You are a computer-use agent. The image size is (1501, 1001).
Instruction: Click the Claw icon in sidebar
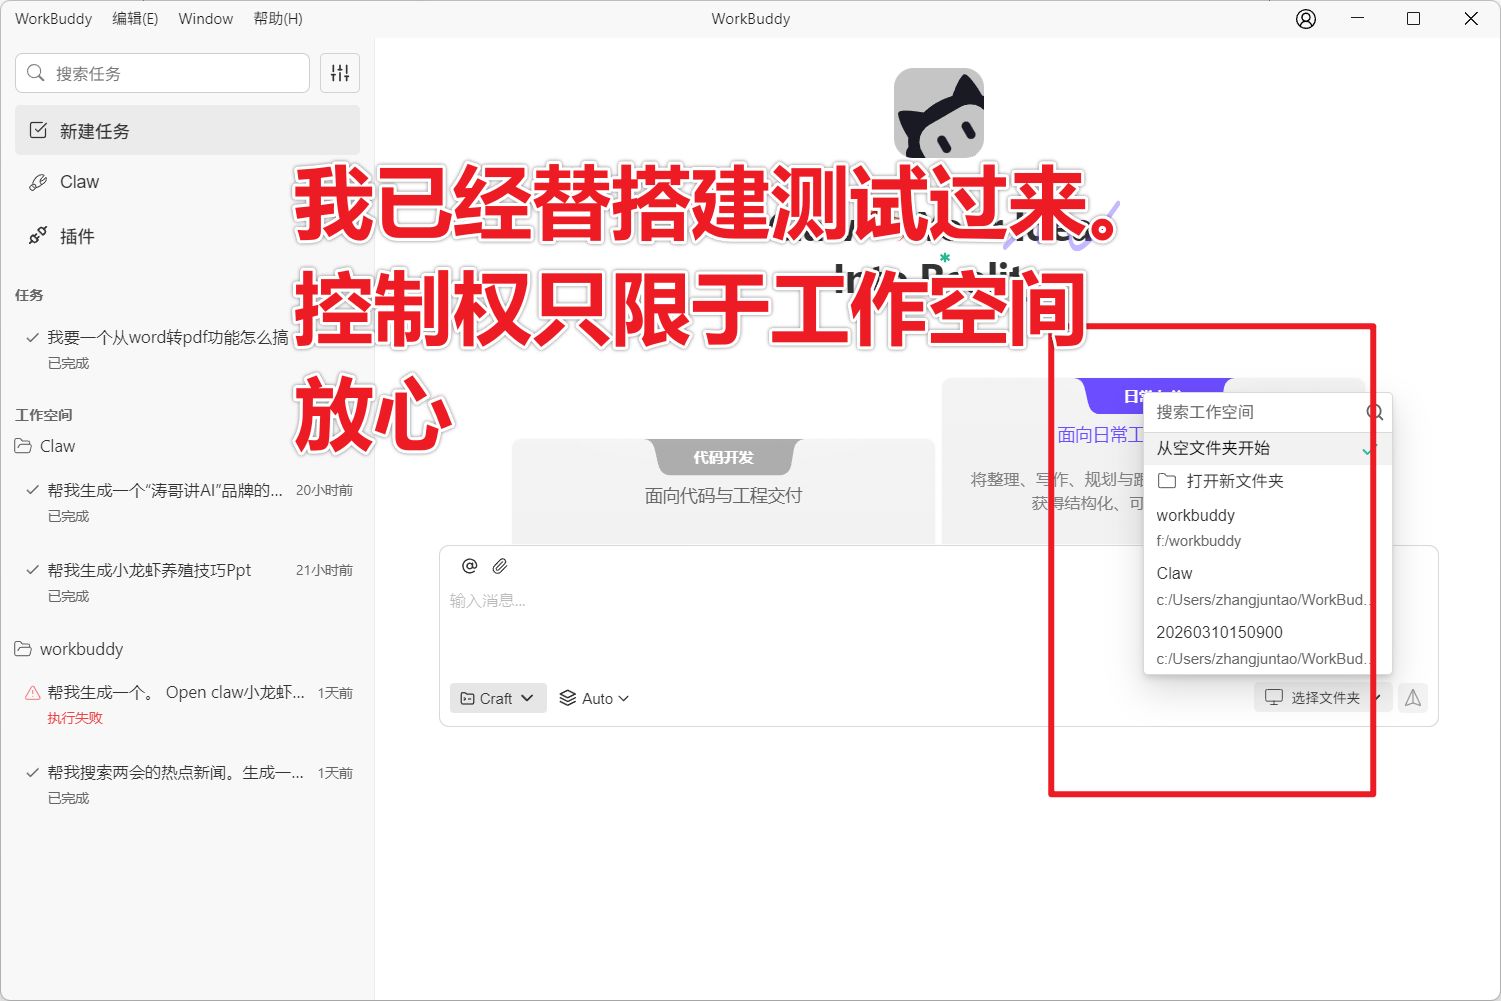[38, 182]
